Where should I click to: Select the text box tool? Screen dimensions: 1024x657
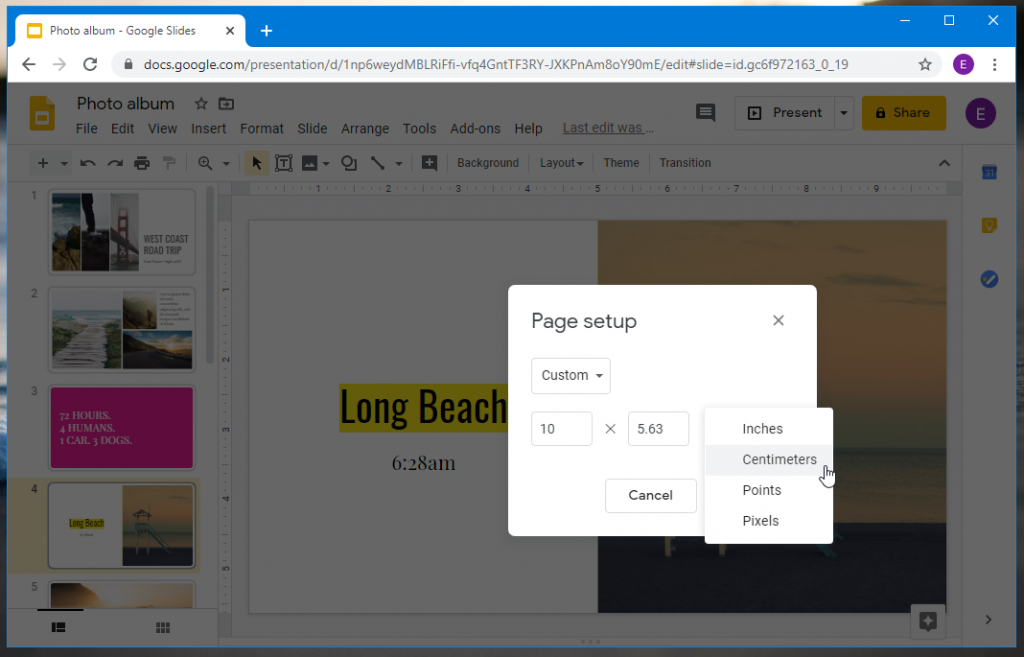click(x=283, y=162)
